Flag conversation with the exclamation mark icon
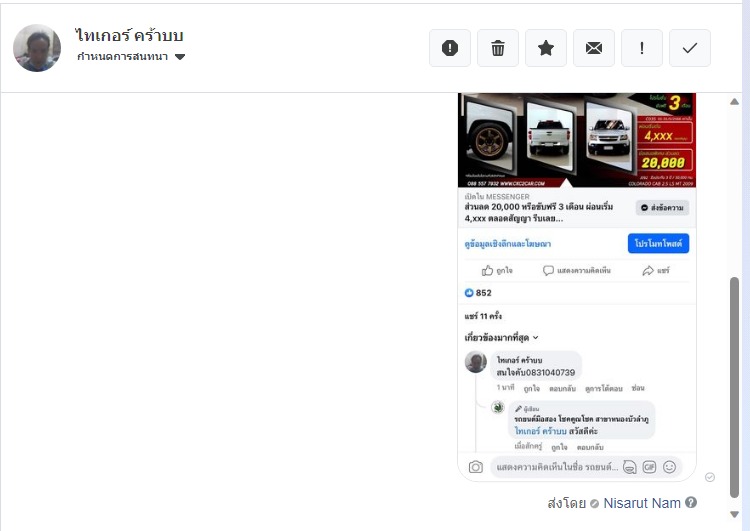 tap(641, 48)
